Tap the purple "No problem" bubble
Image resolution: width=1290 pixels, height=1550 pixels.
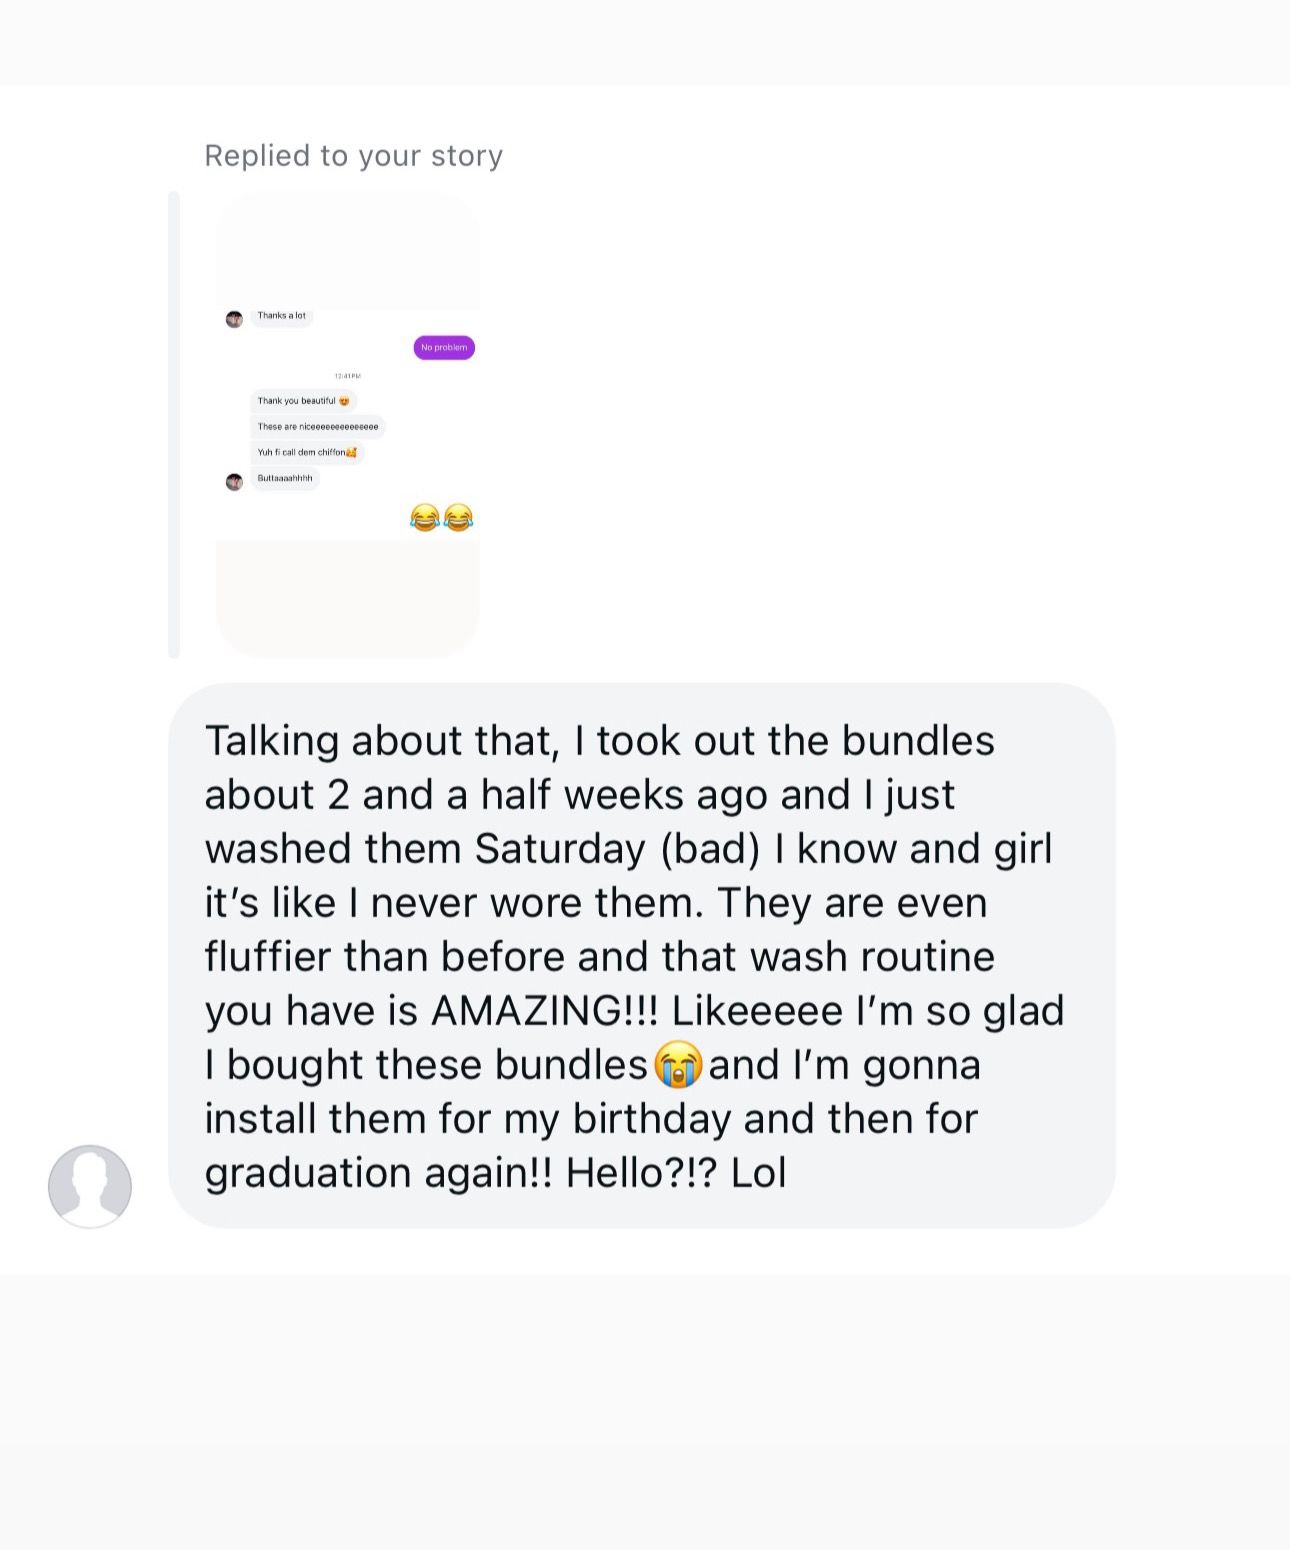point(444,347)
